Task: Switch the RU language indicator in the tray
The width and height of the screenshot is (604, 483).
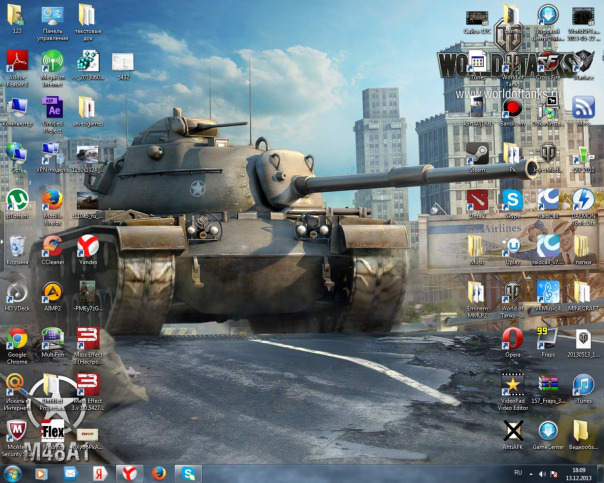Action: [518, 472]
